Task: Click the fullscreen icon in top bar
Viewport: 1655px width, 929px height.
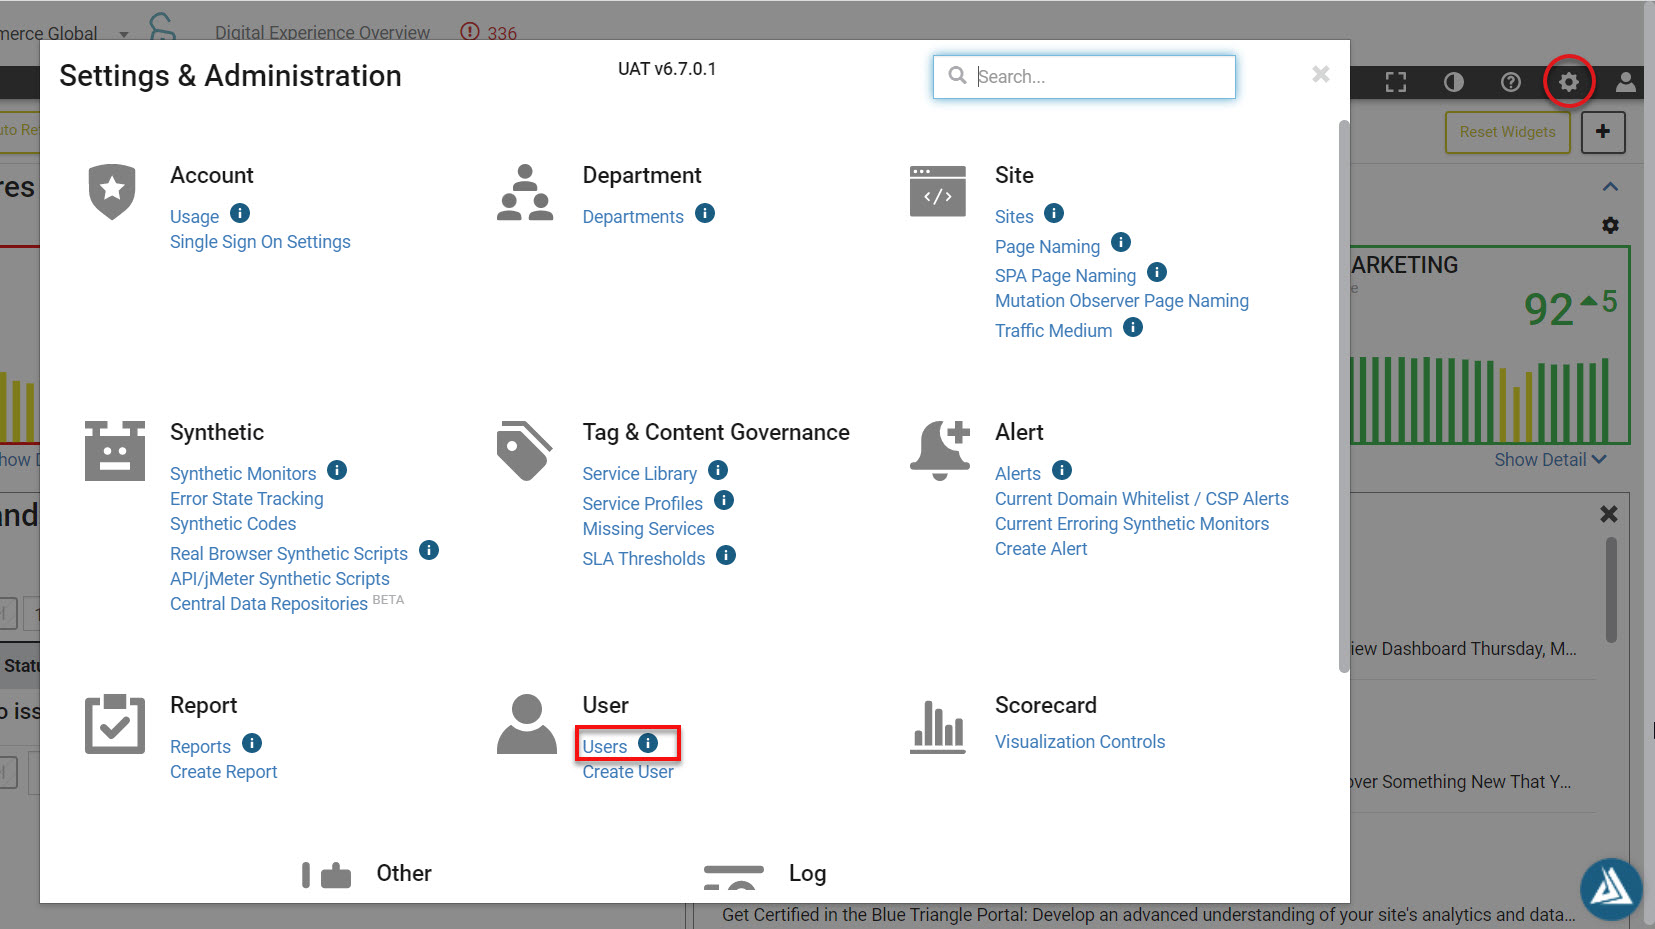Action: (1396, 82)
